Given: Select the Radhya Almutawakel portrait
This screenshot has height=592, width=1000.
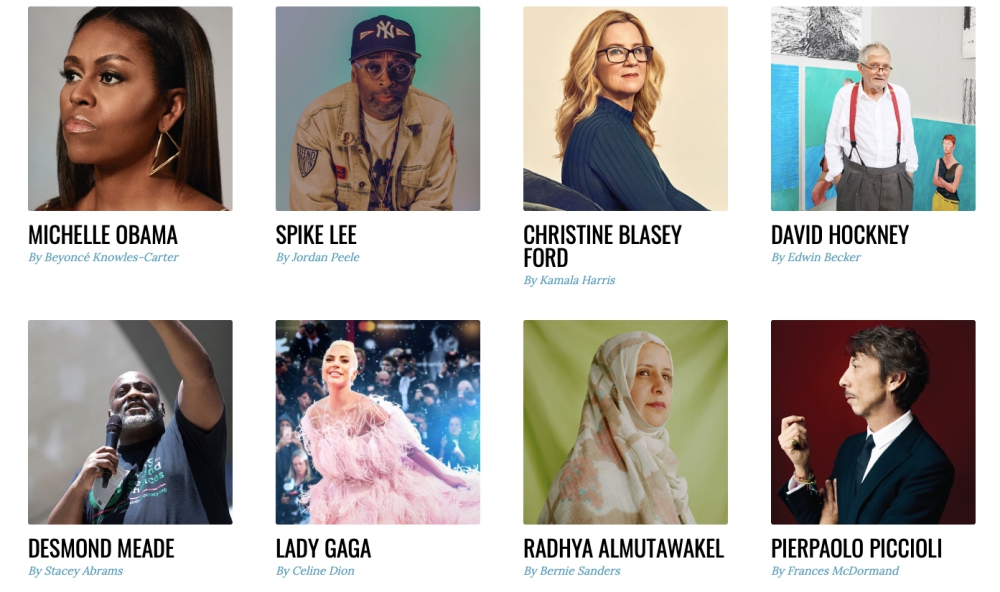Looking at the screenshot, I should (625, 422).
